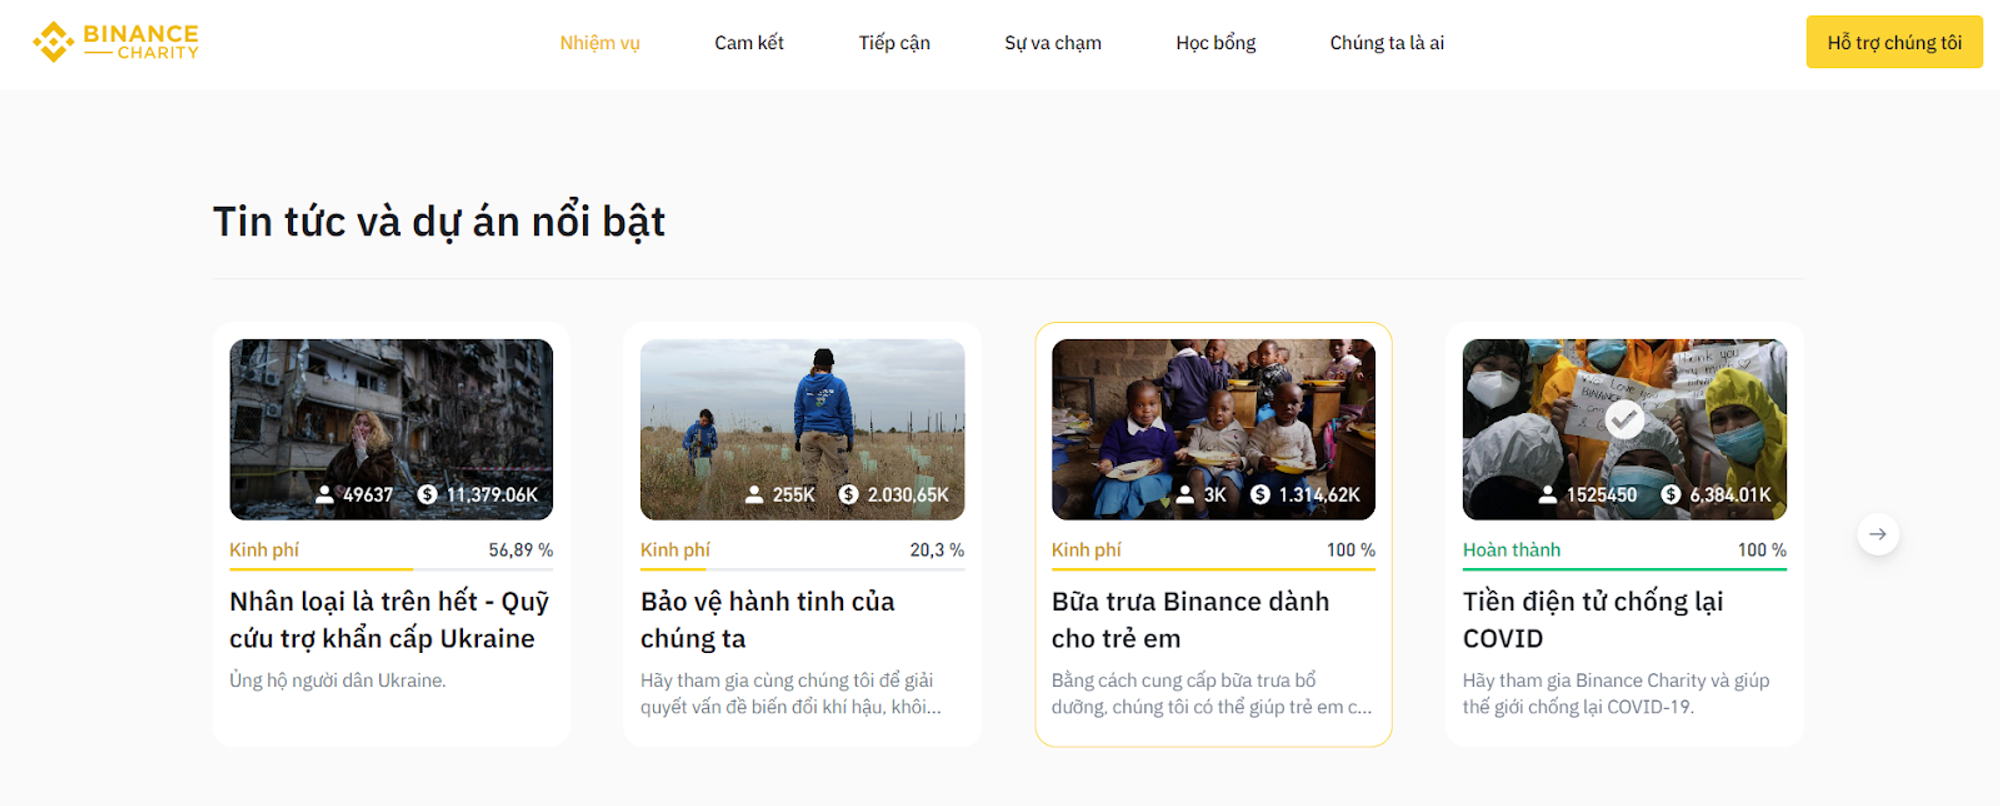Image resolution: width=2000 pixels, height=806 pixels.
Task: Click the 20,3 % value
Action: (x=937, y=550)
